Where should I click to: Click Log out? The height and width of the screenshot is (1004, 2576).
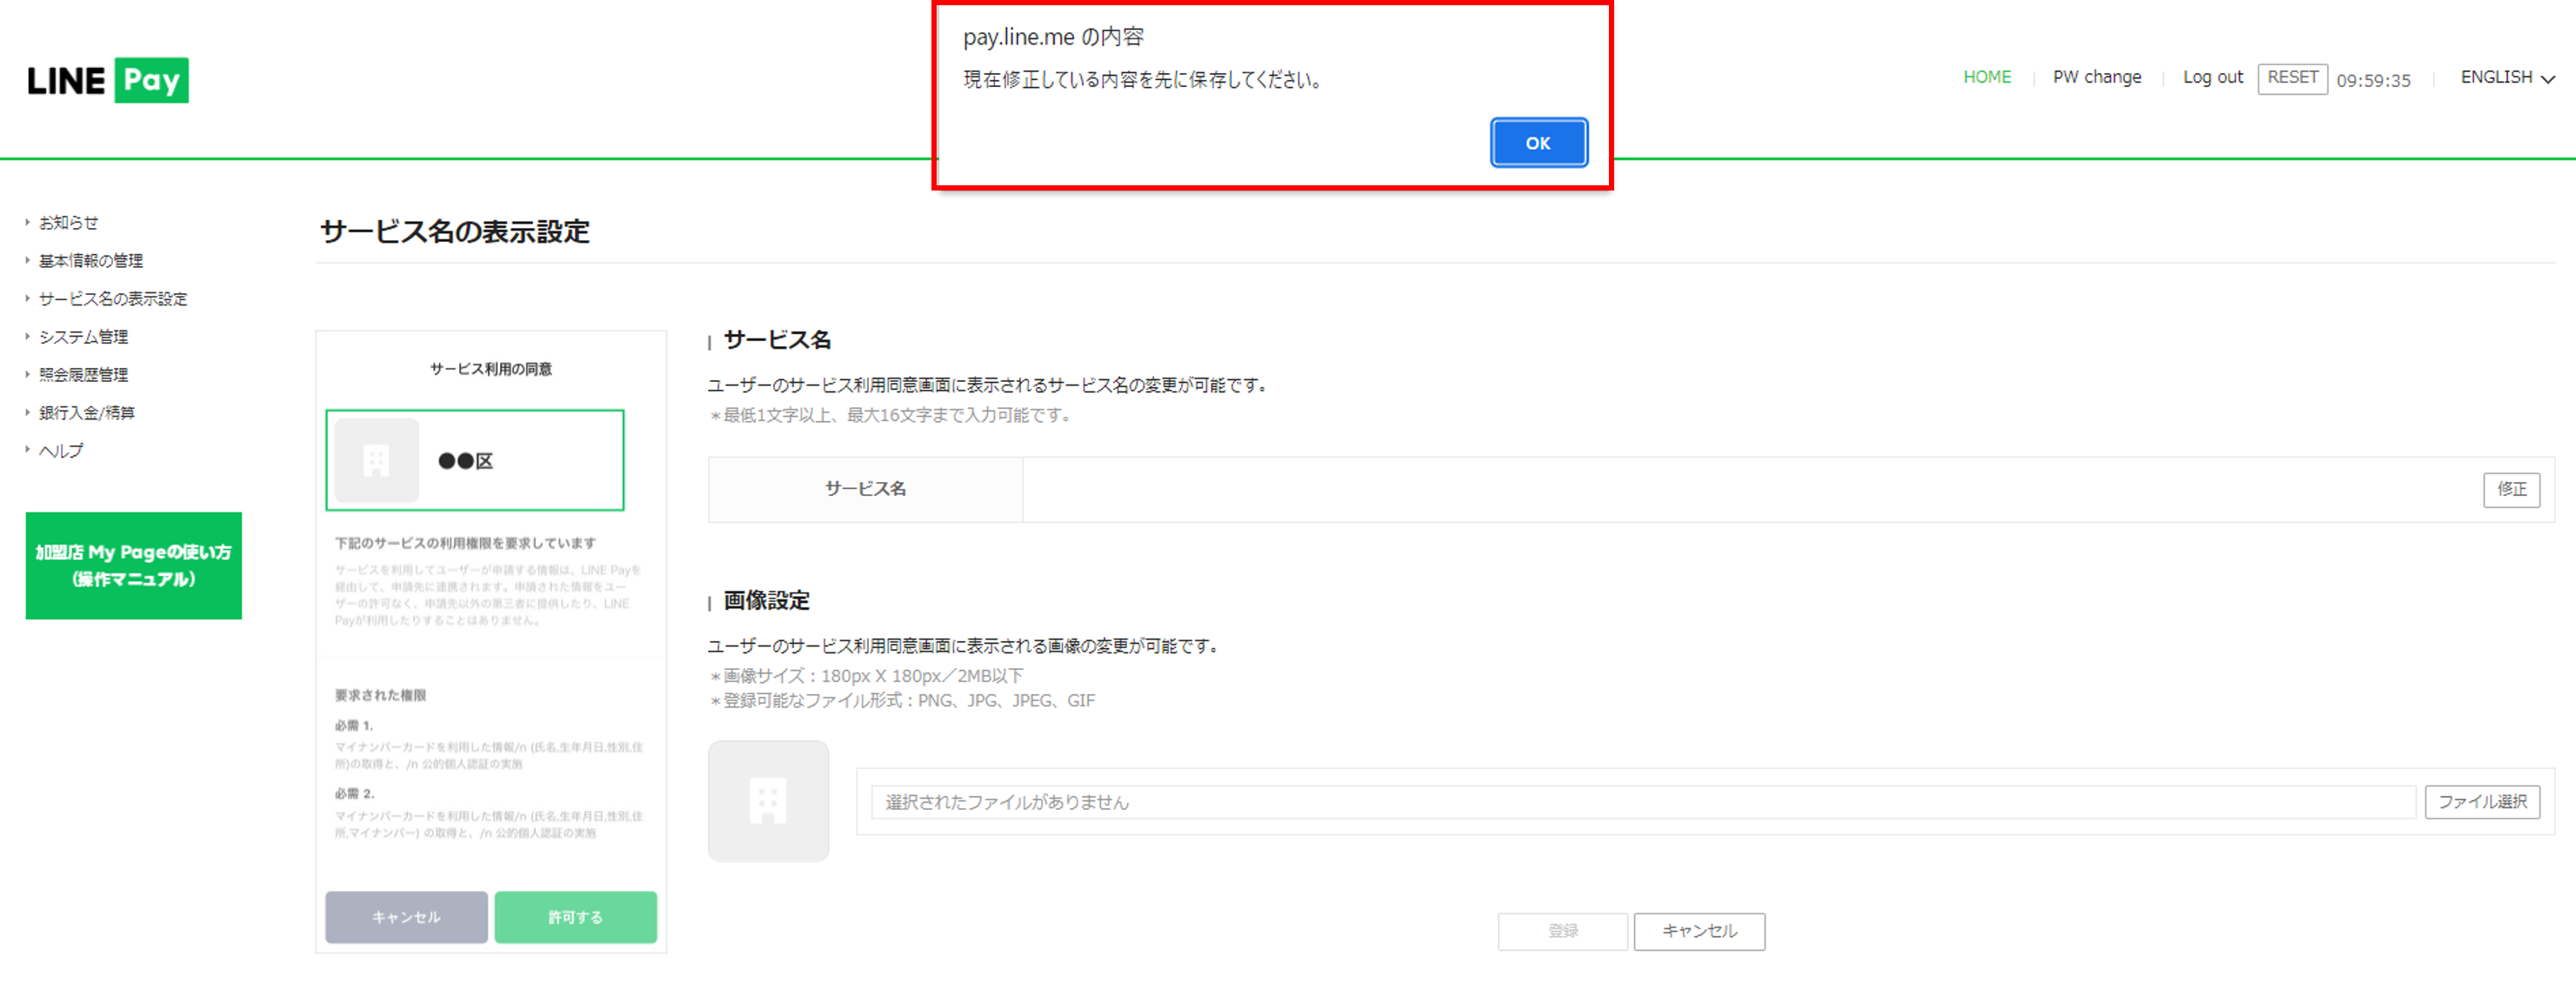click(x=2212, y=77)
